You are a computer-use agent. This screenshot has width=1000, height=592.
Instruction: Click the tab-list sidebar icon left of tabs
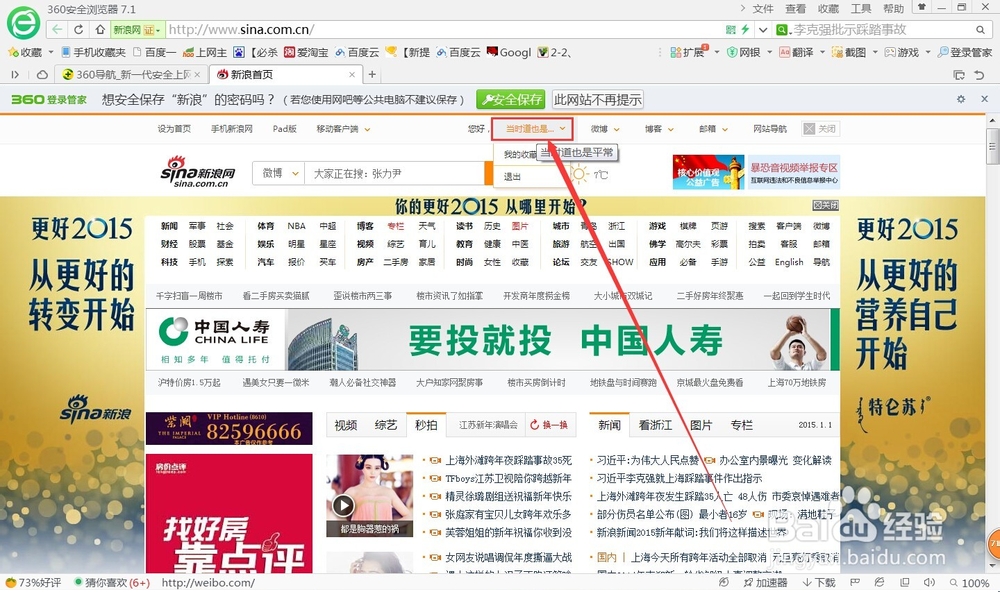coord(15,75)
